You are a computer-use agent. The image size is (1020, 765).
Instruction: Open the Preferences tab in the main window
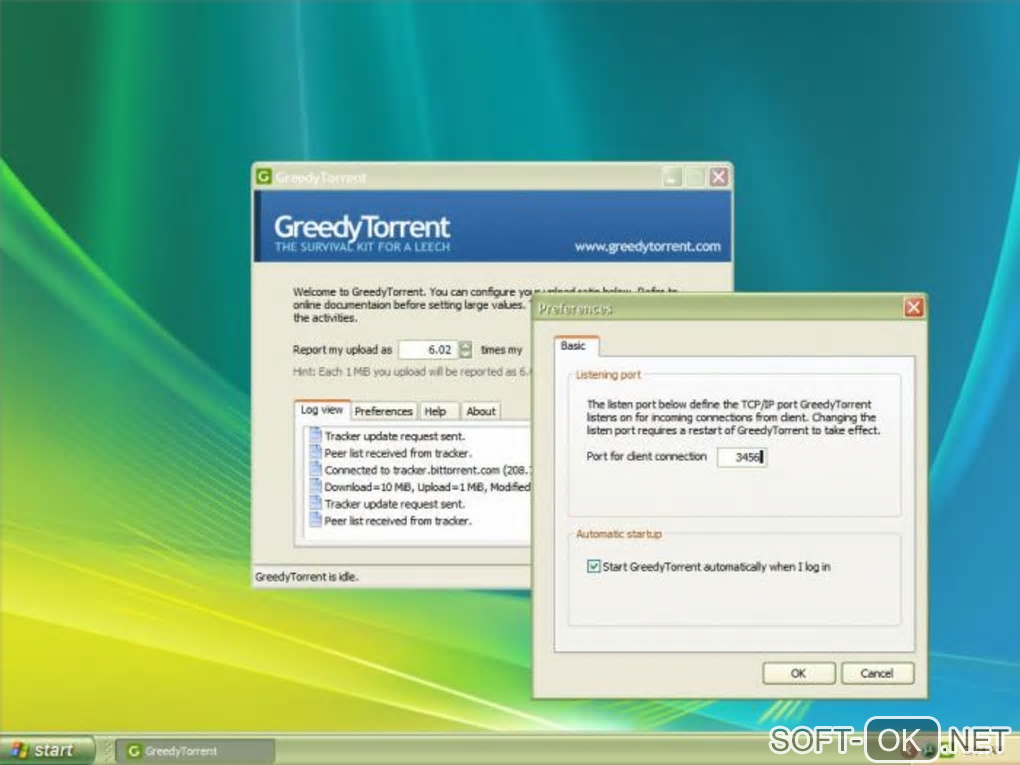[383, 411]
